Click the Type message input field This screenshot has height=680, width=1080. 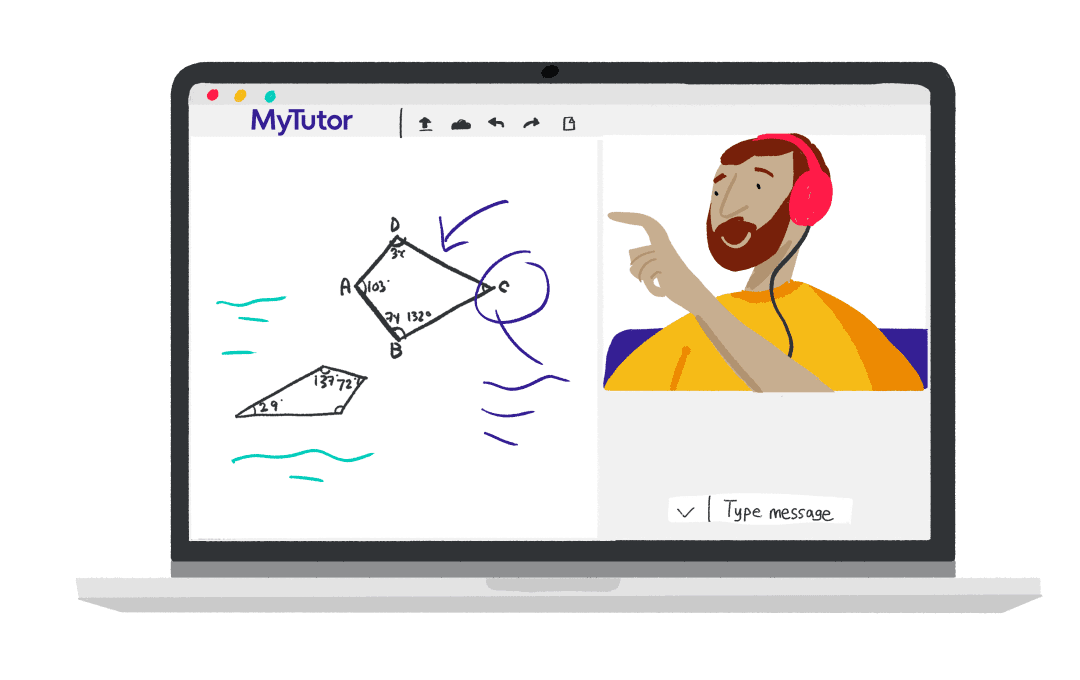[778, 511]
